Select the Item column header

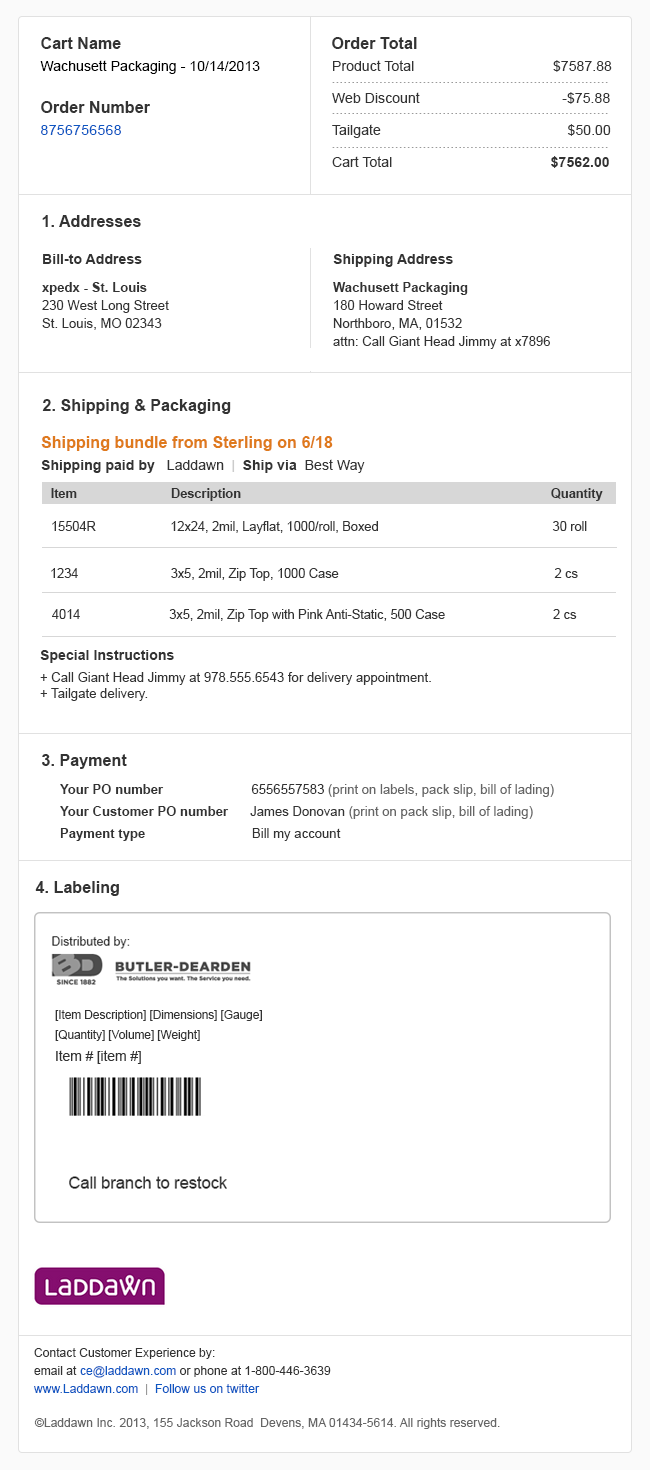(x=64, y=493)
